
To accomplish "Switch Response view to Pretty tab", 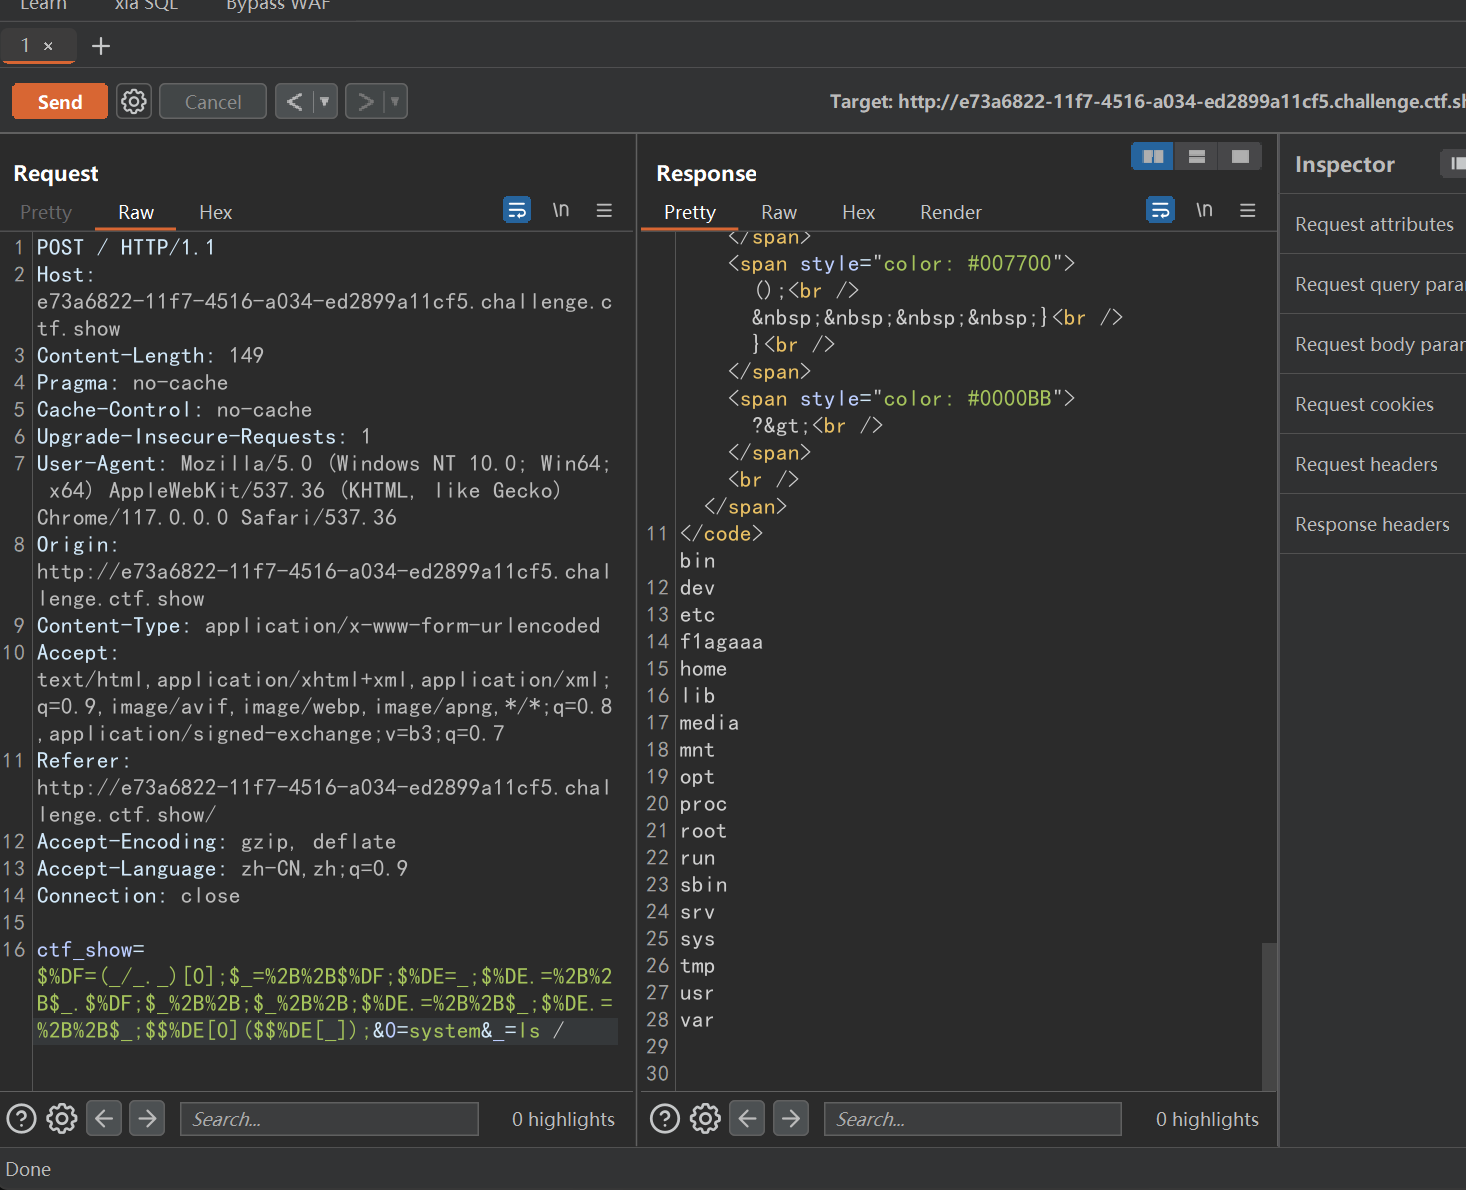I will 690,212.
